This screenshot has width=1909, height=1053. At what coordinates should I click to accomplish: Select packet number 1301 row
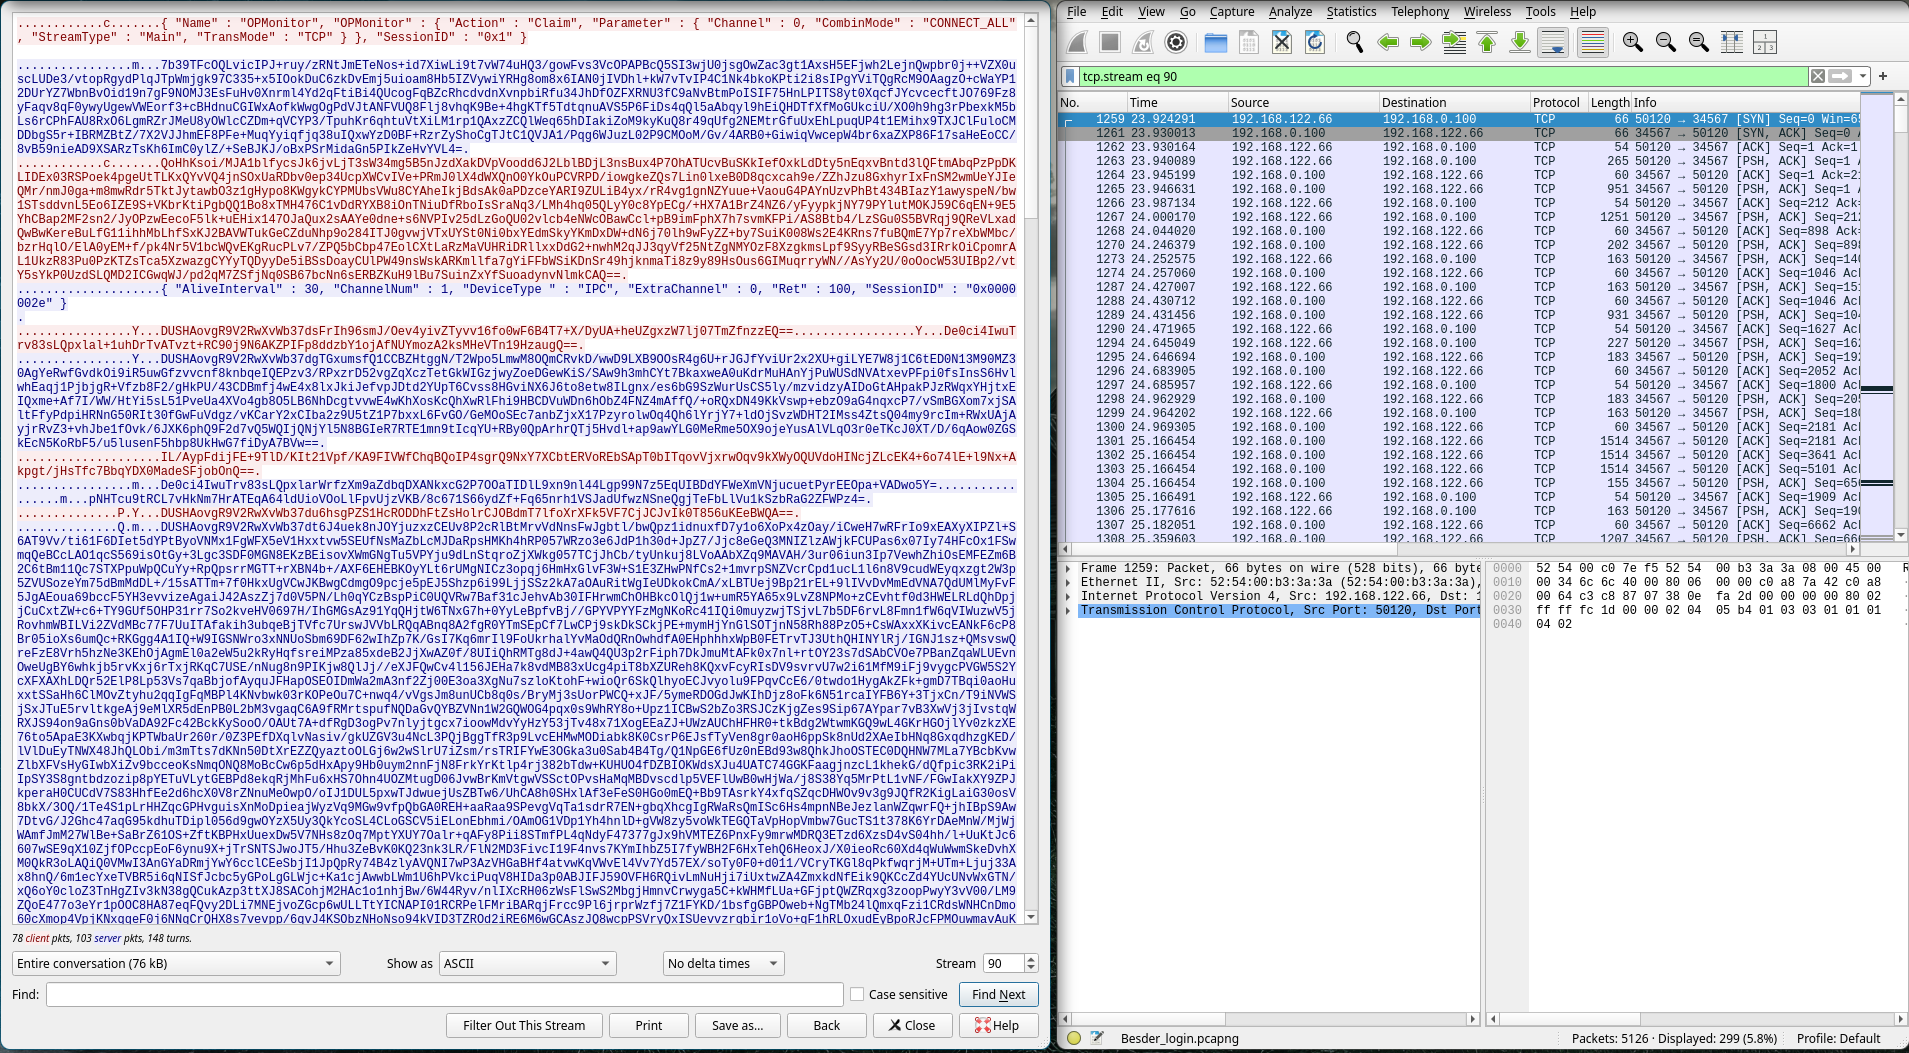(1459, 440)
